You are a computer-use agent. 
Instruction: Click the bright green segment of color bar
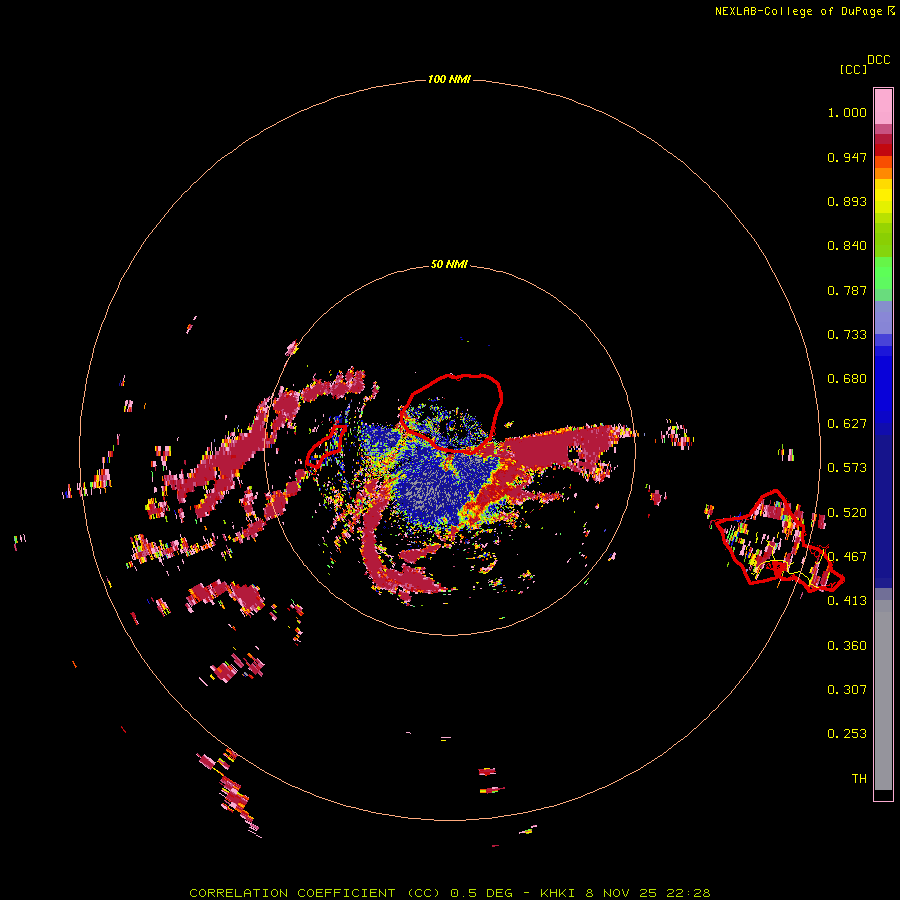pyautogui.click(x=883, y=273)
